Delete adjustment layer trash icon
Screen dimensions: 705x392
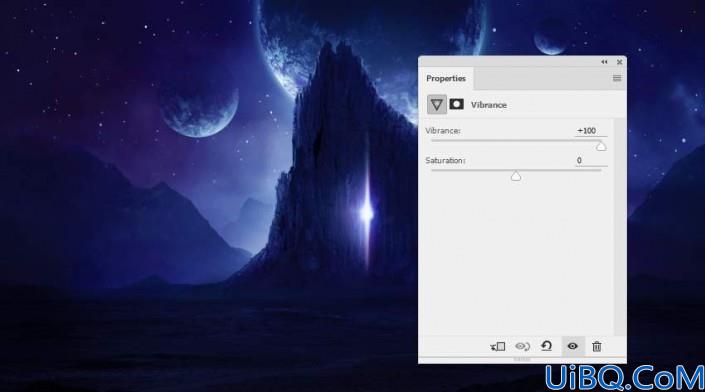(597, 346)
